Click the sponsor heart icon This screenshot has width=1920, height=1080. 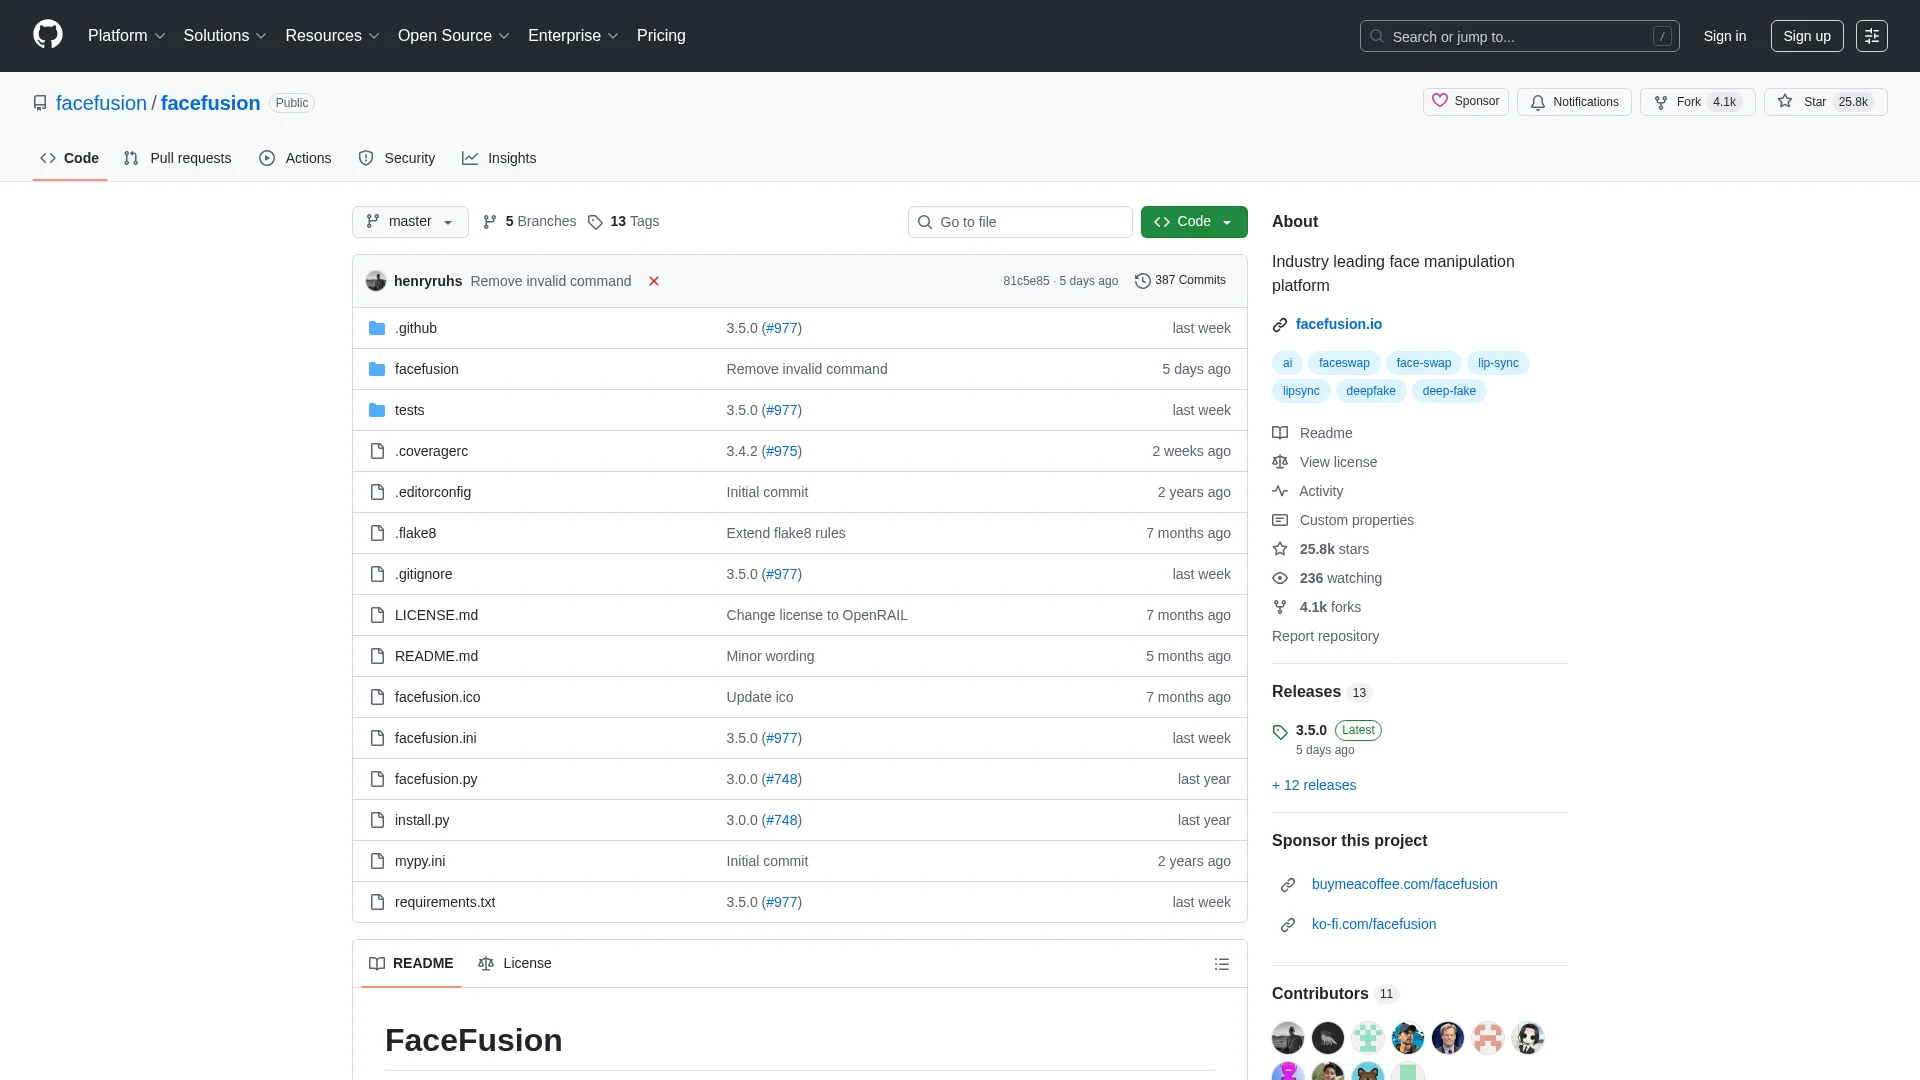1440,101
